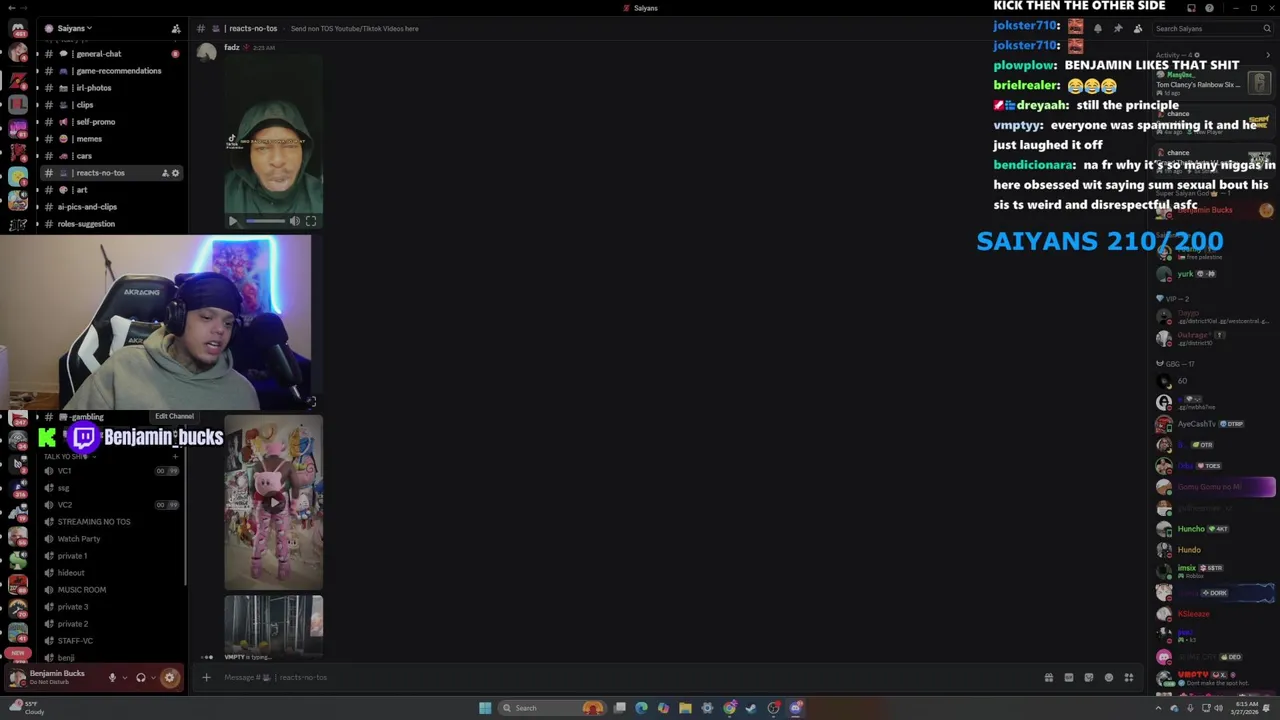This screenshot has height=720, width=1280.
Task: Open the roles-suggestion channel
Action: 110,224
